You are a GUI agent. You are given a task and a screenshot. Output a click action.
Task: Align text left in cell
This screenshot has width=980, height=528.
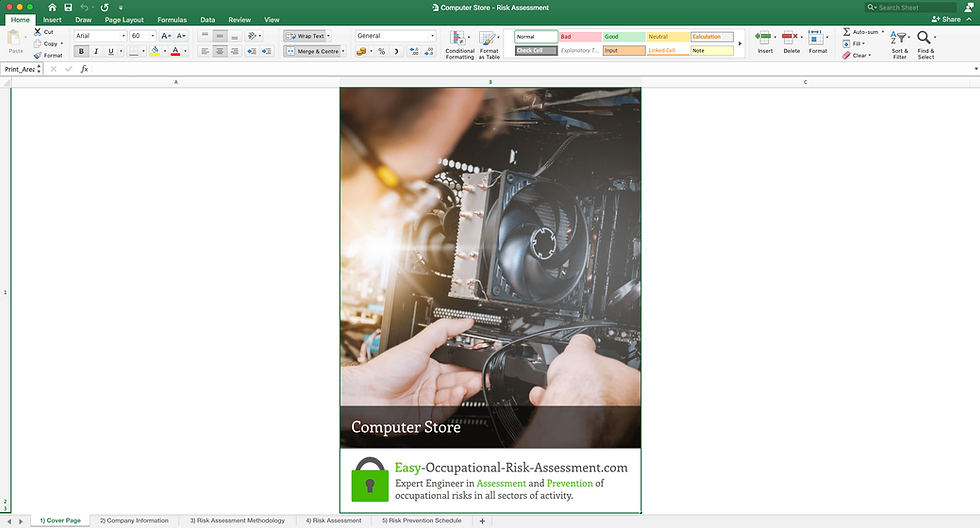point(205,51)
